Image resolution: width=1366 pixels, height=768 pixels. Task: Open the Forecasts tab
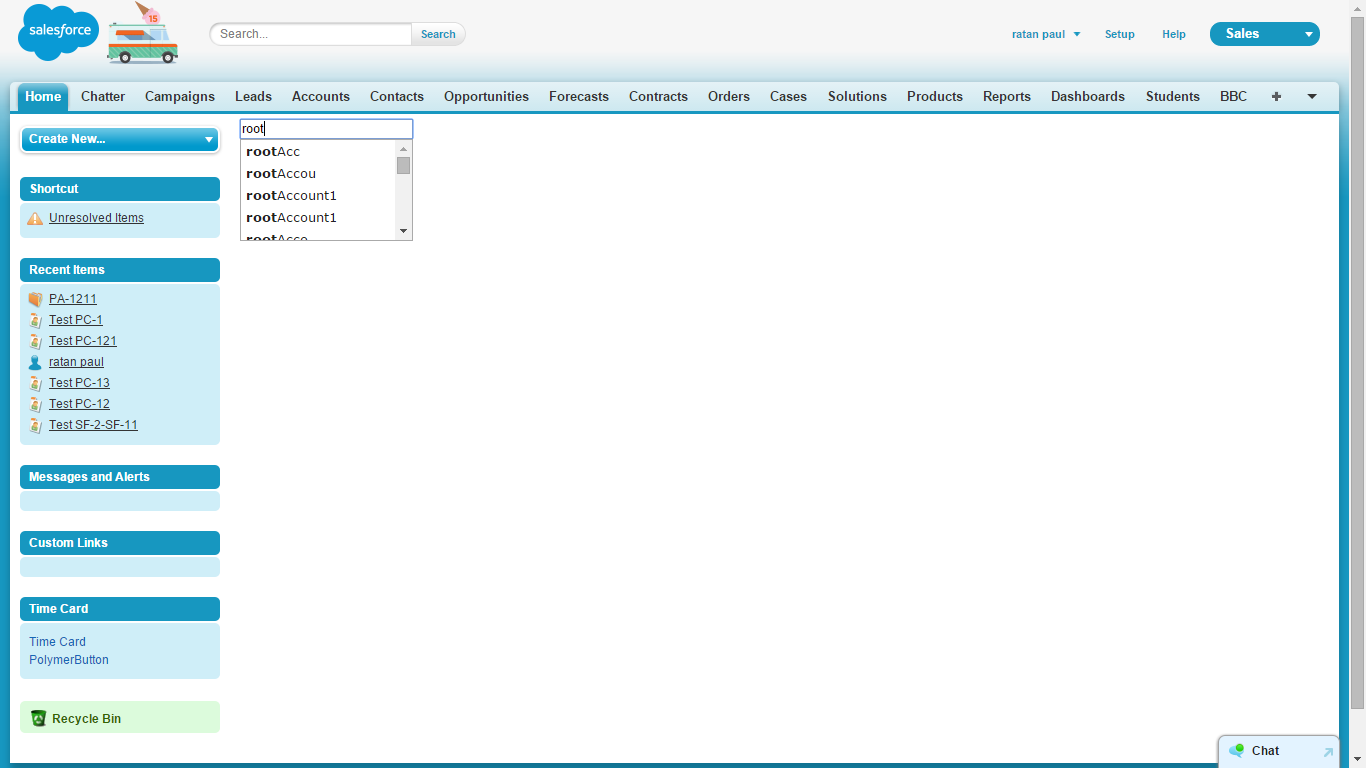[579, 97]
